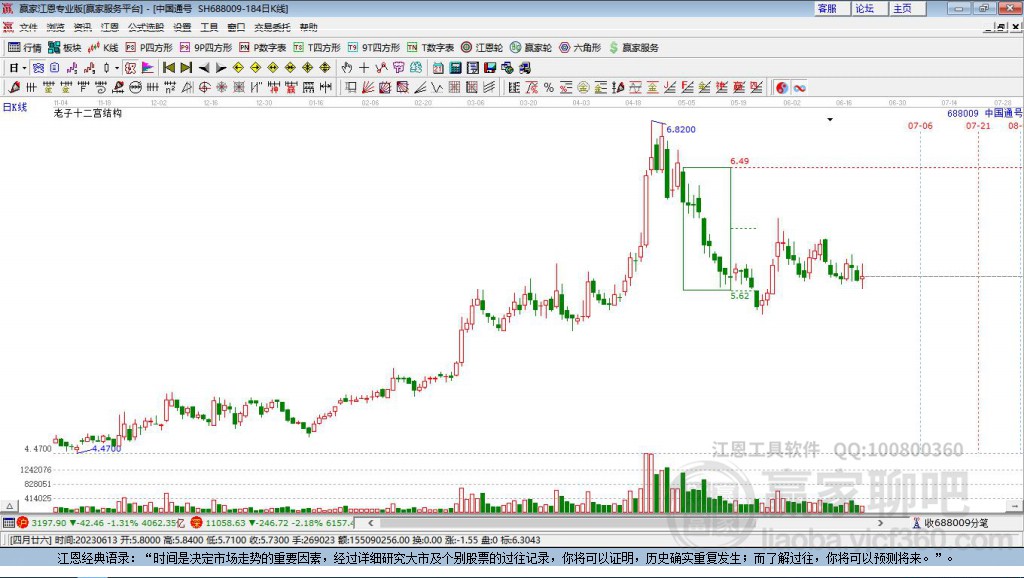The width and height of the screenshot is (1024, 578).
Task: Click the 07-21 date marker
Action: pos(978,125)
